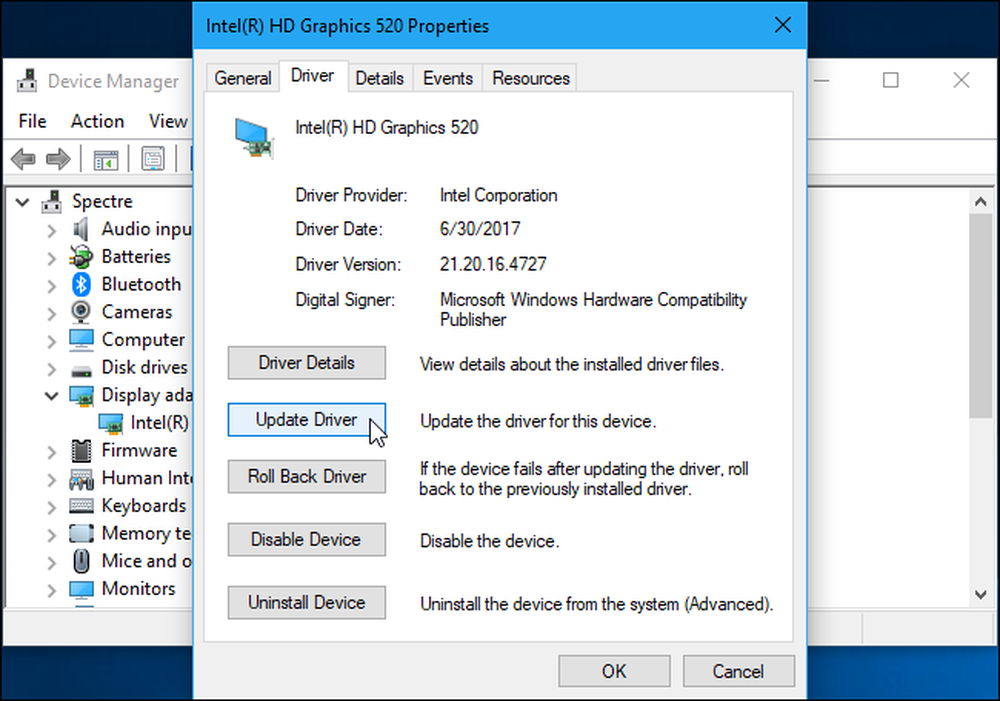Select the Spectre computer root icon
Image resolution: width=1000 pixels, height=701 pixels.
tap(52, 202)
